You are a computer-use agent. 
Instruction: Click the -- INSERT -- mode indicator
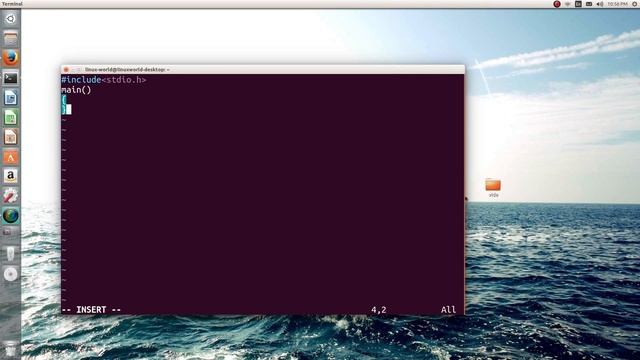(91, 310)
